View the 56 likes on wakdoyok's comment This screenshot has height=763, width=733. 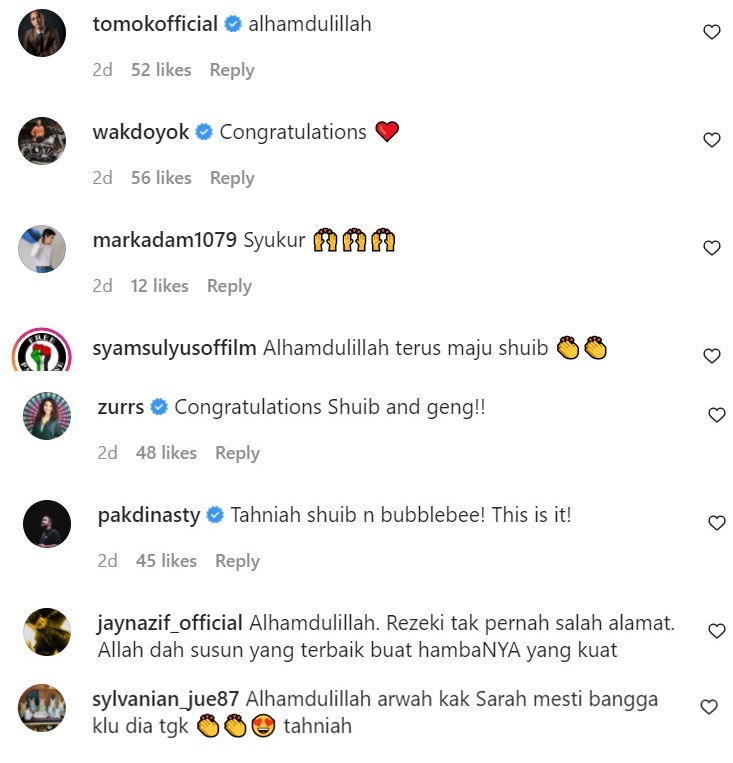pyautogui.click(x=161, y=178)
